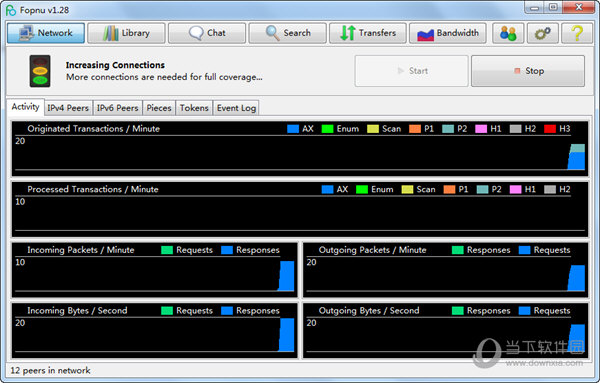This screenshot has height=383, width=600.
Task: Click 'Originated Transactions / Minute' chart title
Action: [x=93, y=129]
